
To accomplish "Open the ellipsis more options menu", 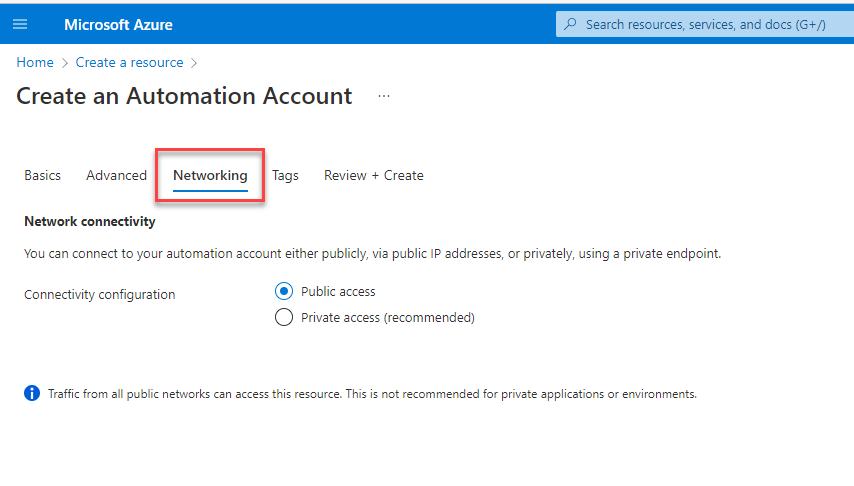I will pyautogui.click(x=384, y=96).
